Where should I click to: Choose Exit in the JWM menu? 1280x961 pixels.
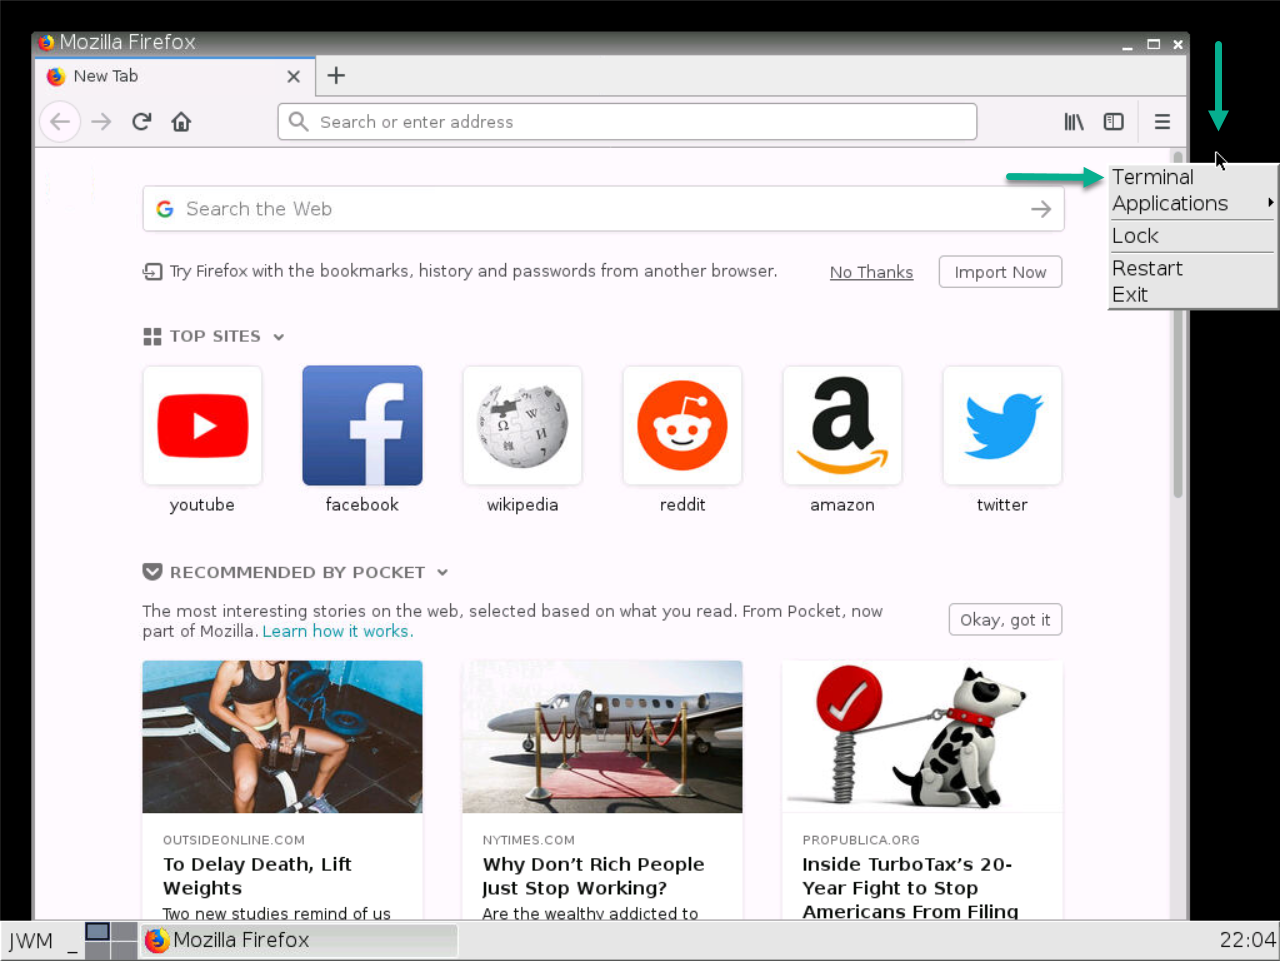pyautogui.click(x=1193, y=294)
